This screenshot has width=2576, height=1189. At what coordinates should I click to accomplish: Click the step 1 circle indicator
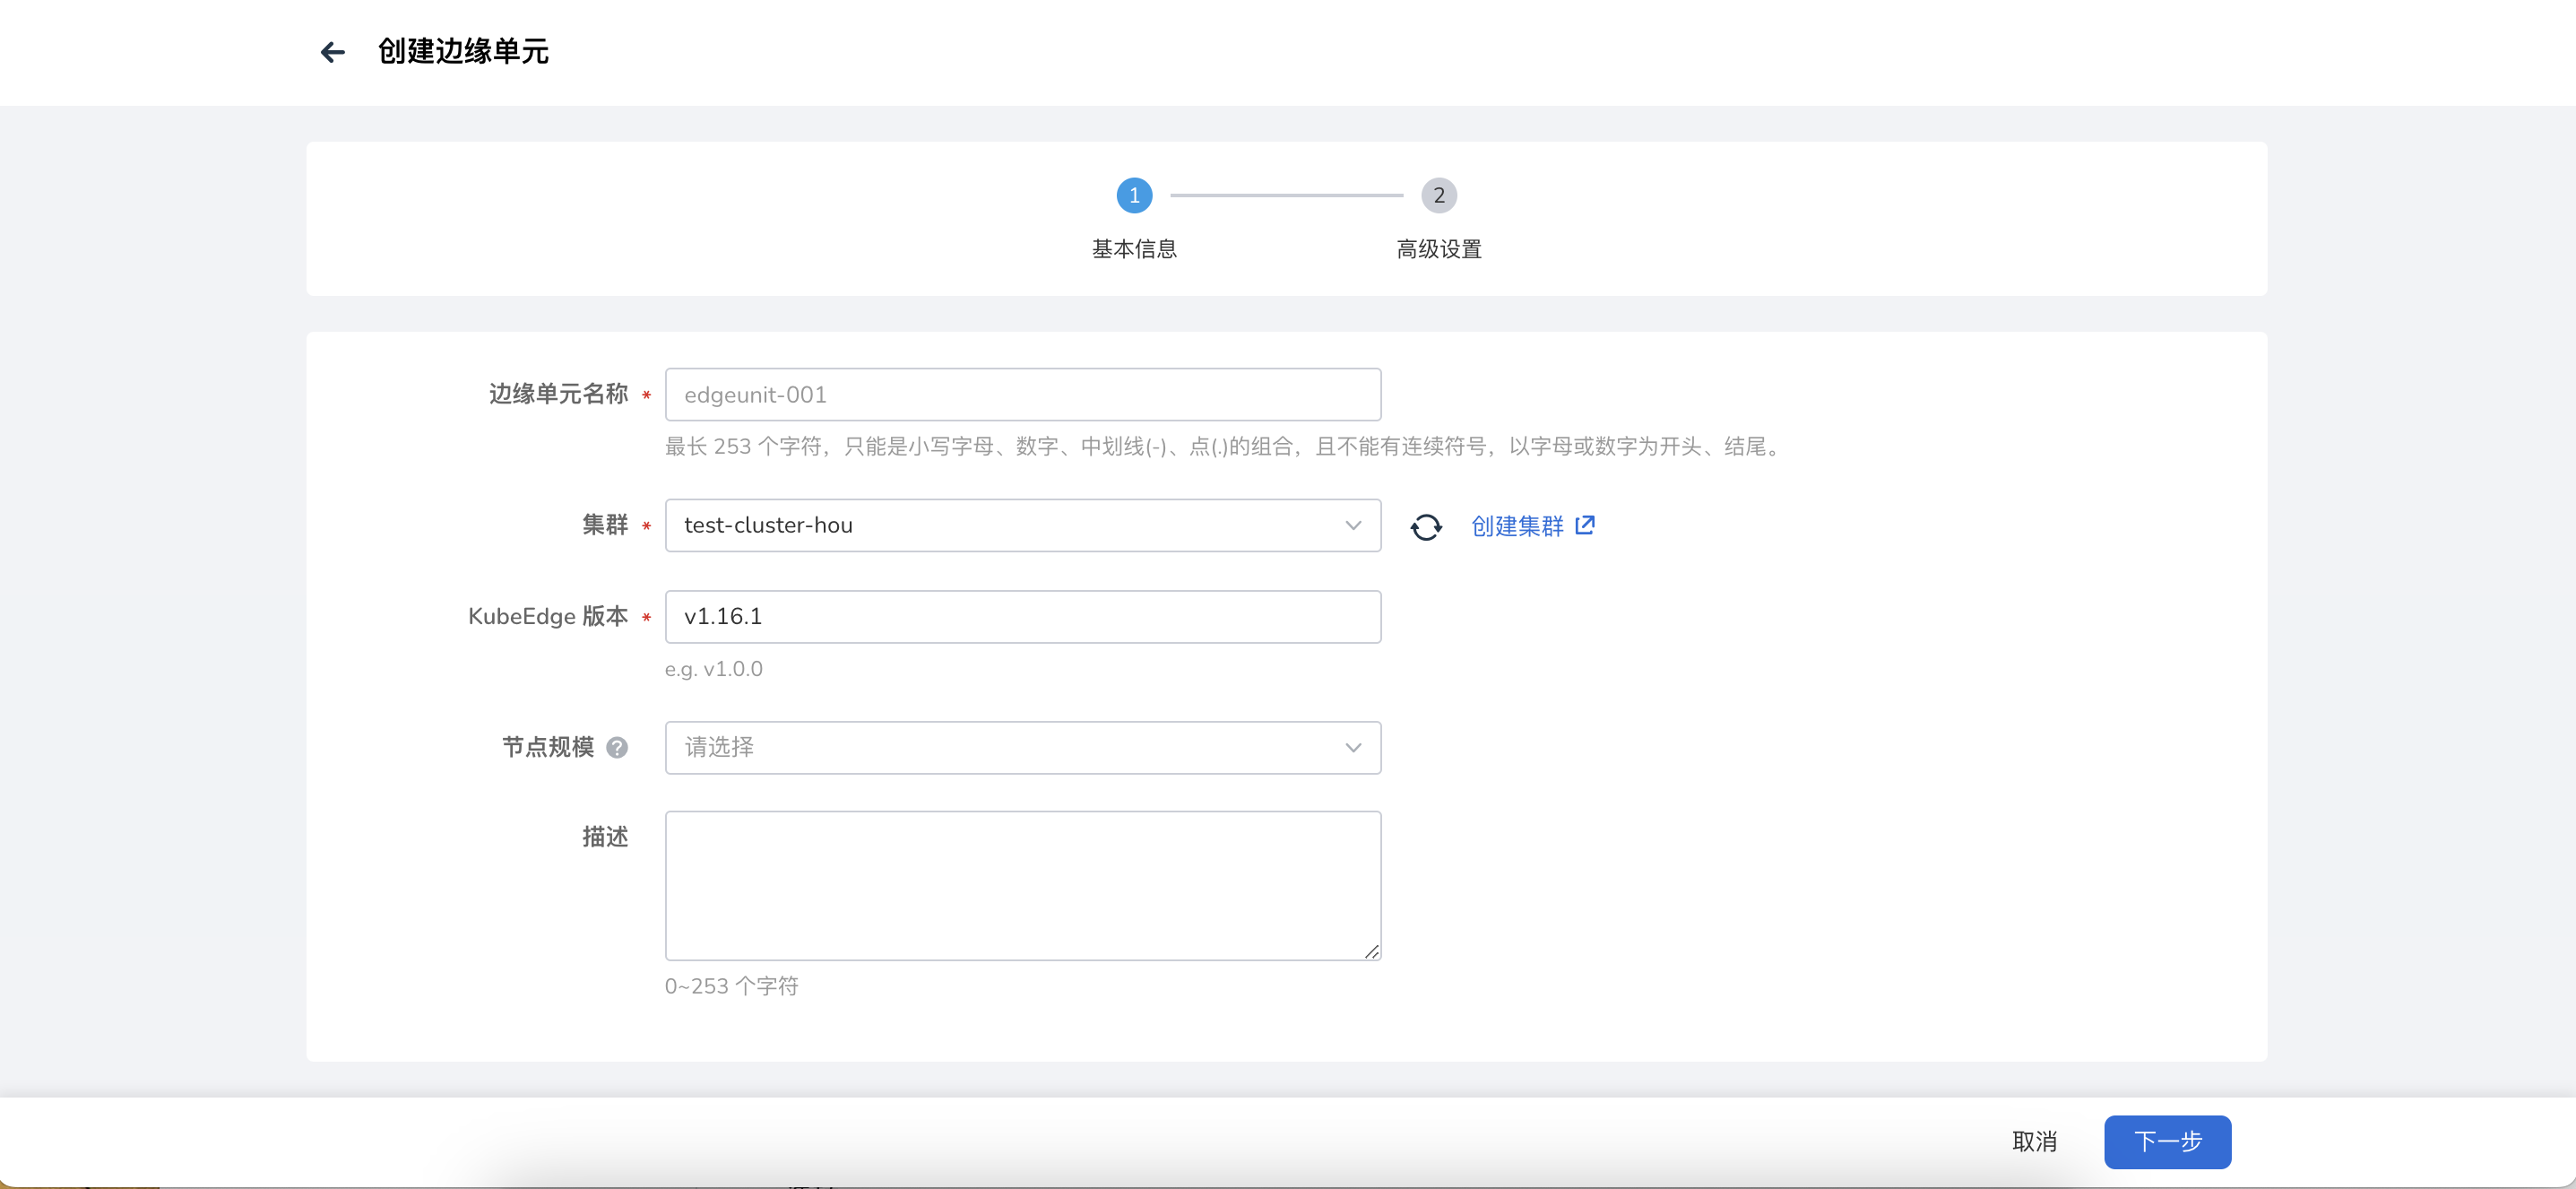tap(1134, 195)
